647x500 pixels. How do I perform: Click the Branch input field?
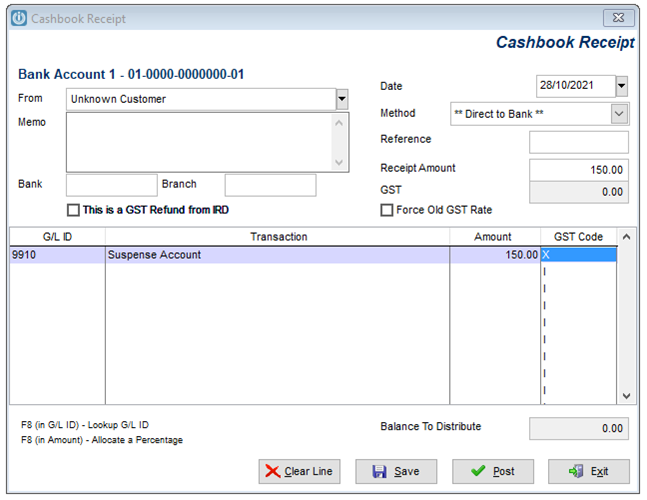coord(270,185)
